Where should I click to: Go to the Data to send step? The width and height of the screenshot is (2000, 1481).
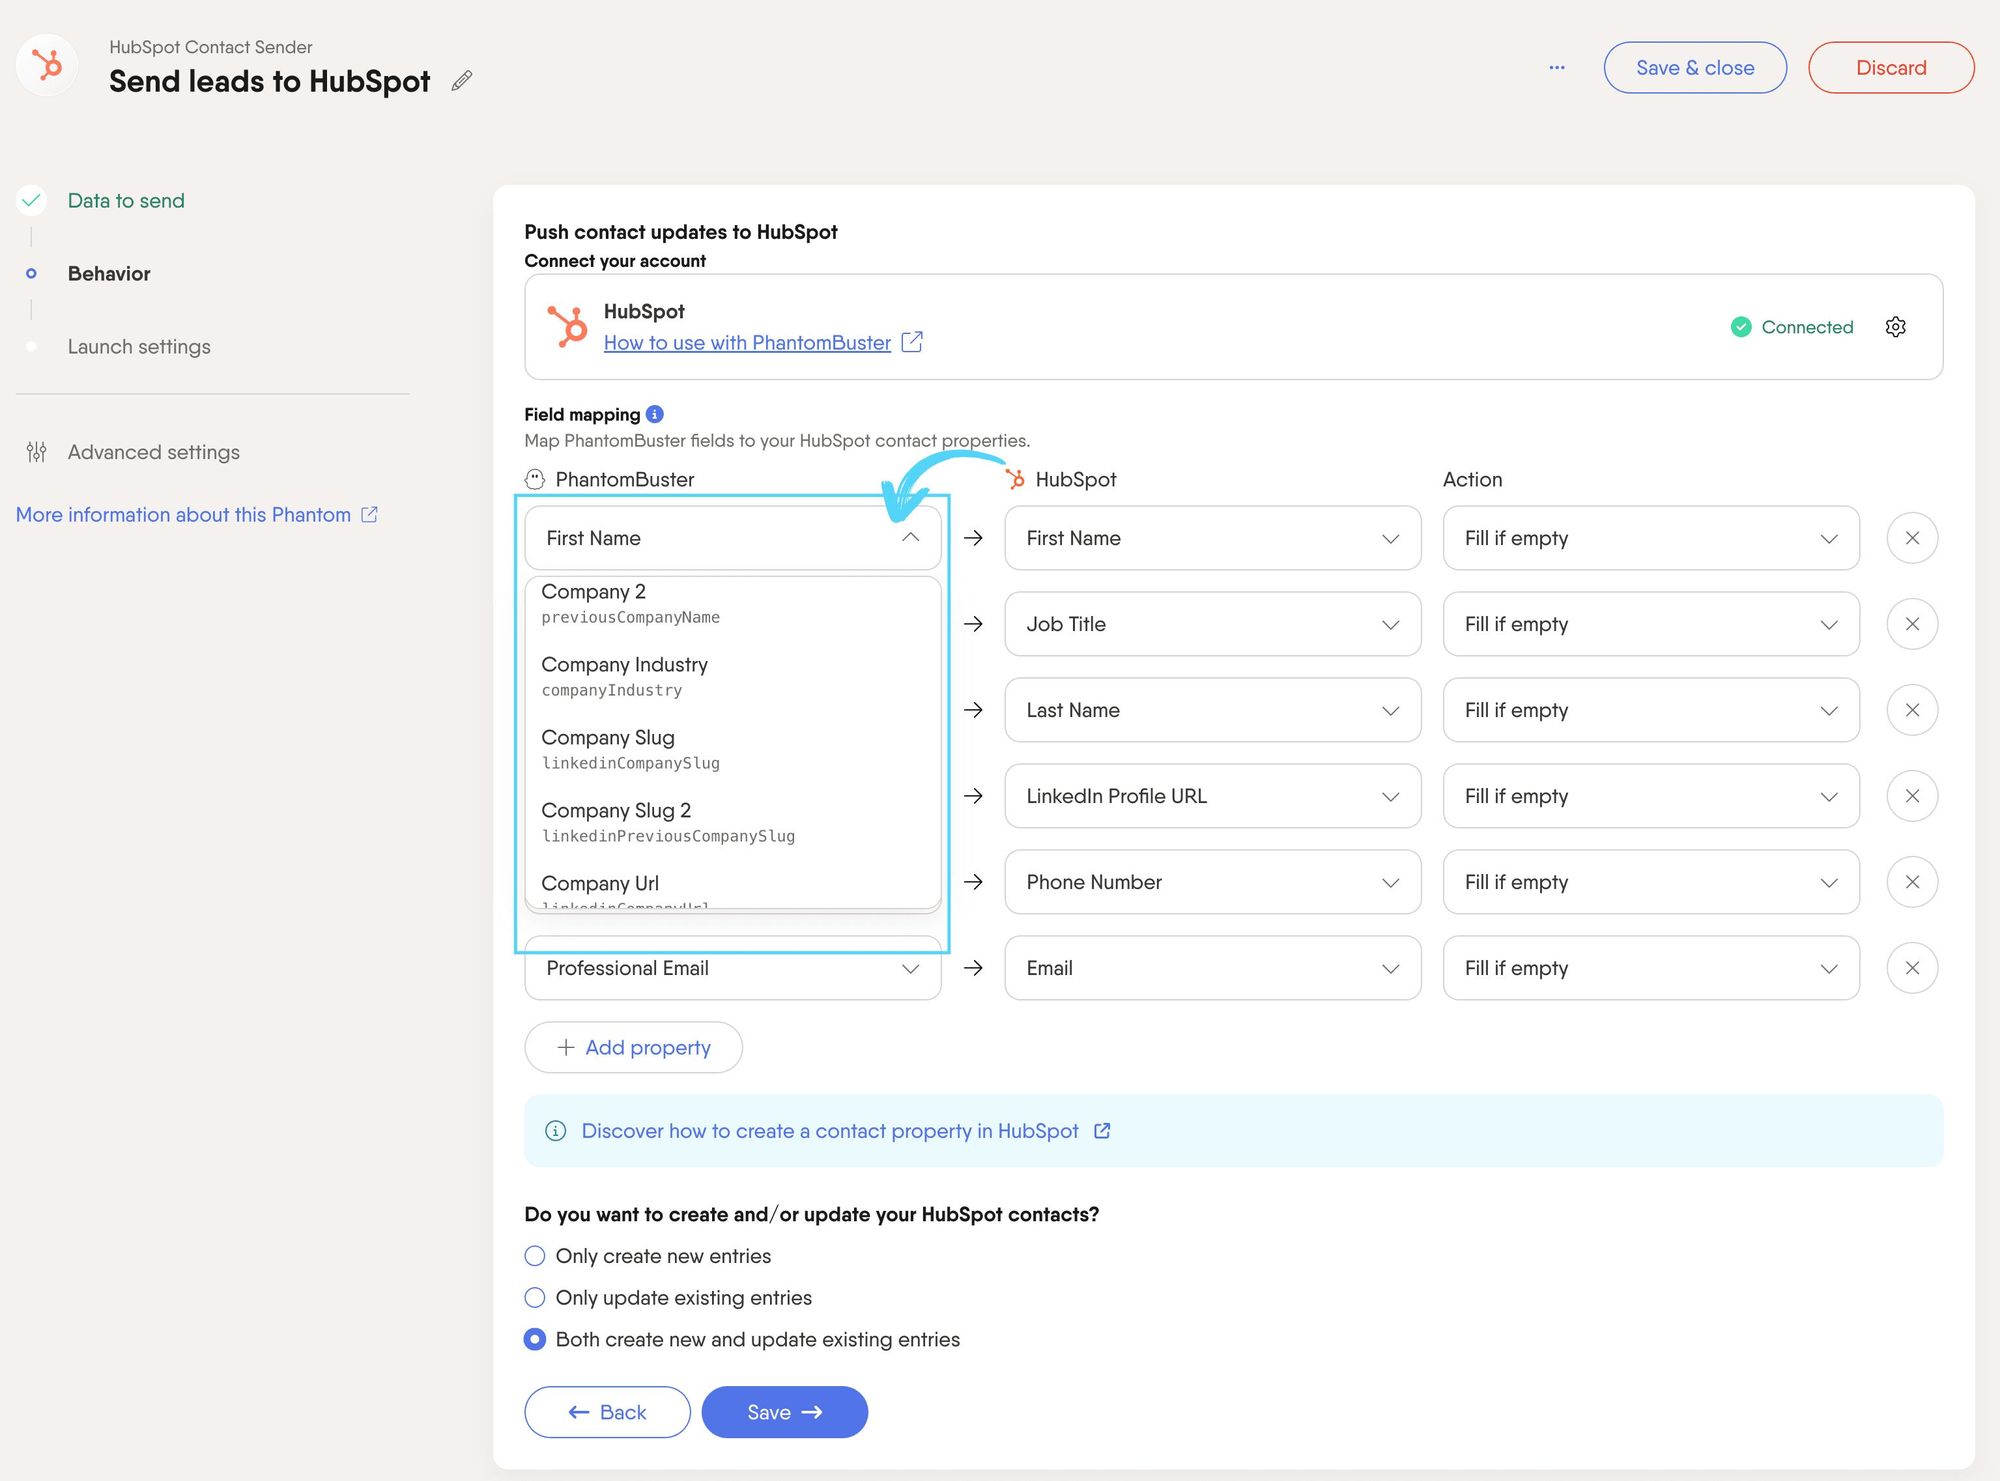tap(126, 200)
